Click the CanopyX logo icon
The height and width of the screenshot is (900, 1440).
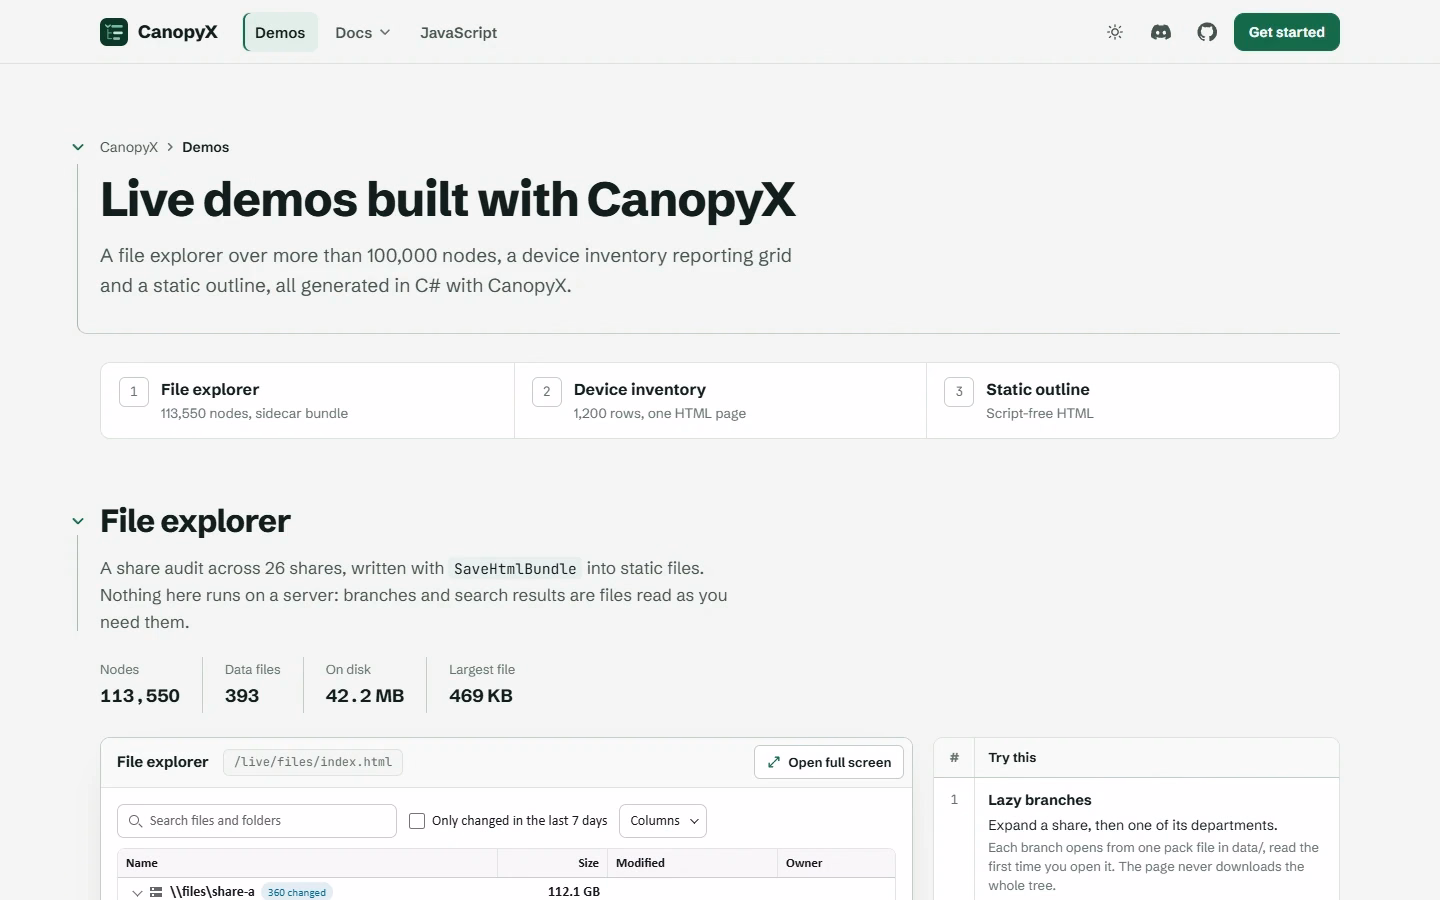point(114,32)
